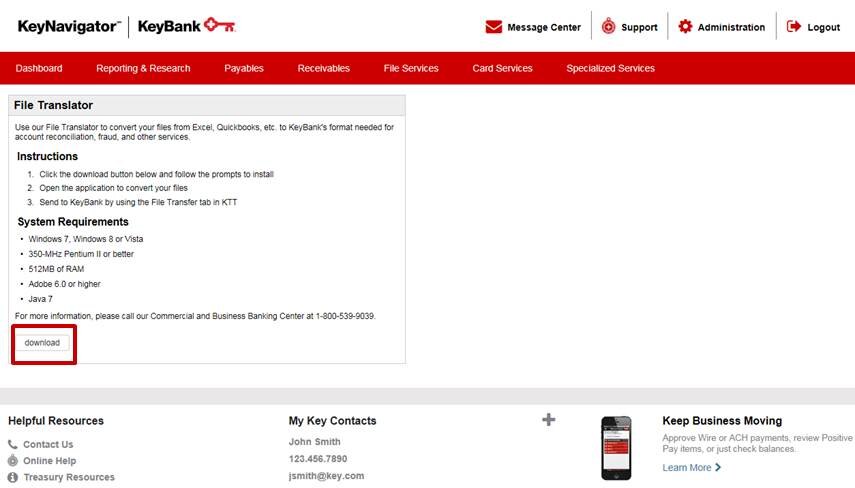The image size is (855, 488).
Task: Click the Logout arrow icon
Action: click(794, 27)
